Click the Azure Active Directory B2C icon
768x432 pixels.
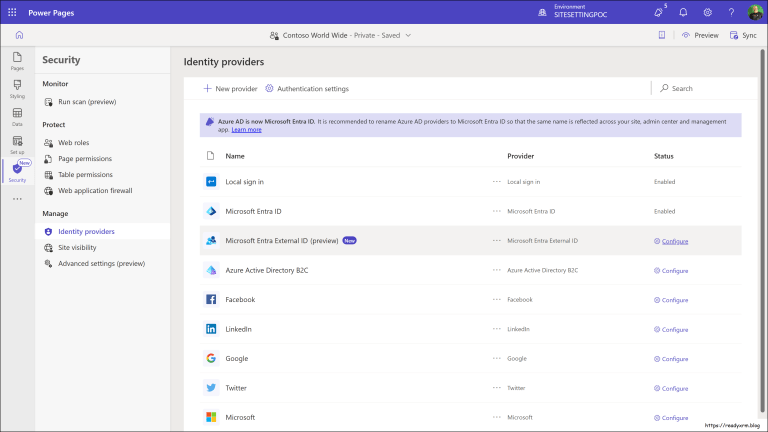(211, 270)
